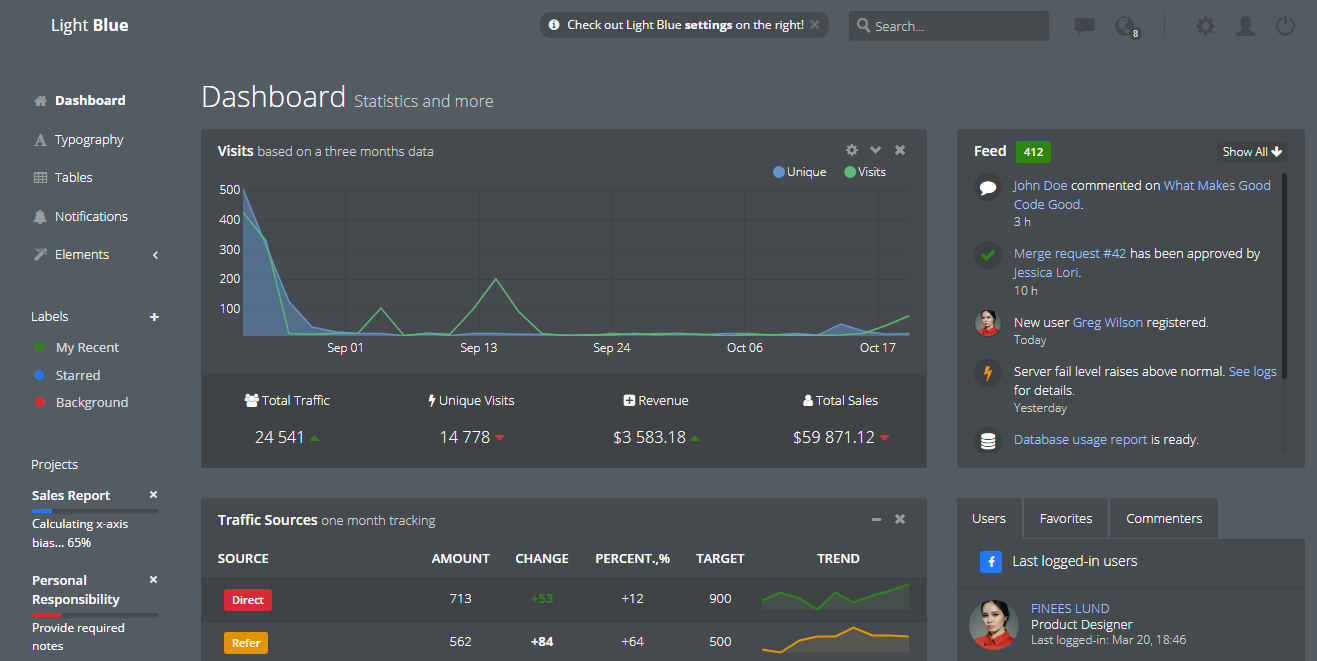Expand the Elements sidebar section
Viewport: 1317px width, 661px height.
(155, 255)
